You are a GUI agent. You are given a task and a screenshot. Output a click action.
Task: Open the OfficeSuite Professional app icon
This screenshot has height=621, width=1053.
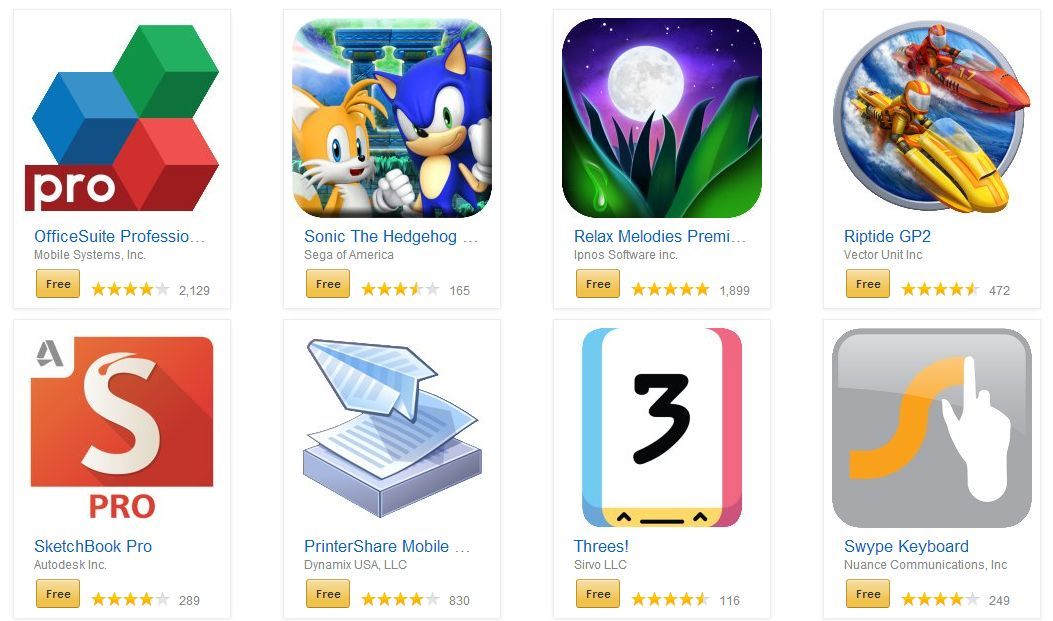(x=122, y=117)
